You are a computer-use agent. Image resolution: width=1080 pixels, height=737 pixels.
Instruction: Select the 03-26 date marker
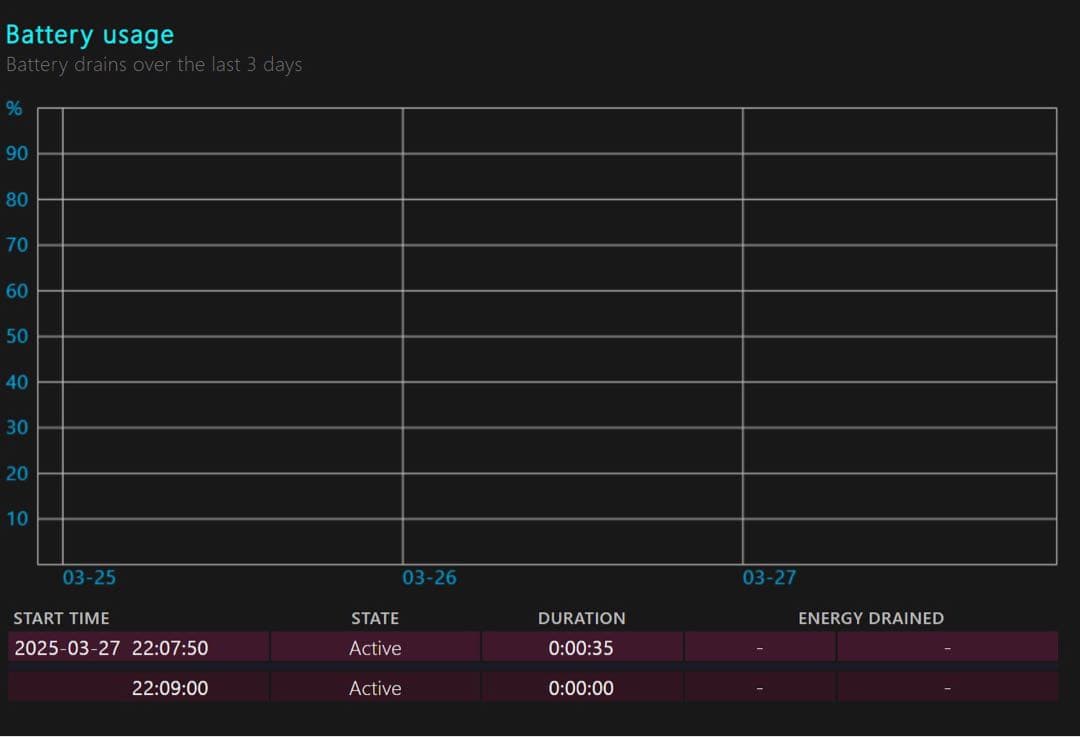pos(429,578)
